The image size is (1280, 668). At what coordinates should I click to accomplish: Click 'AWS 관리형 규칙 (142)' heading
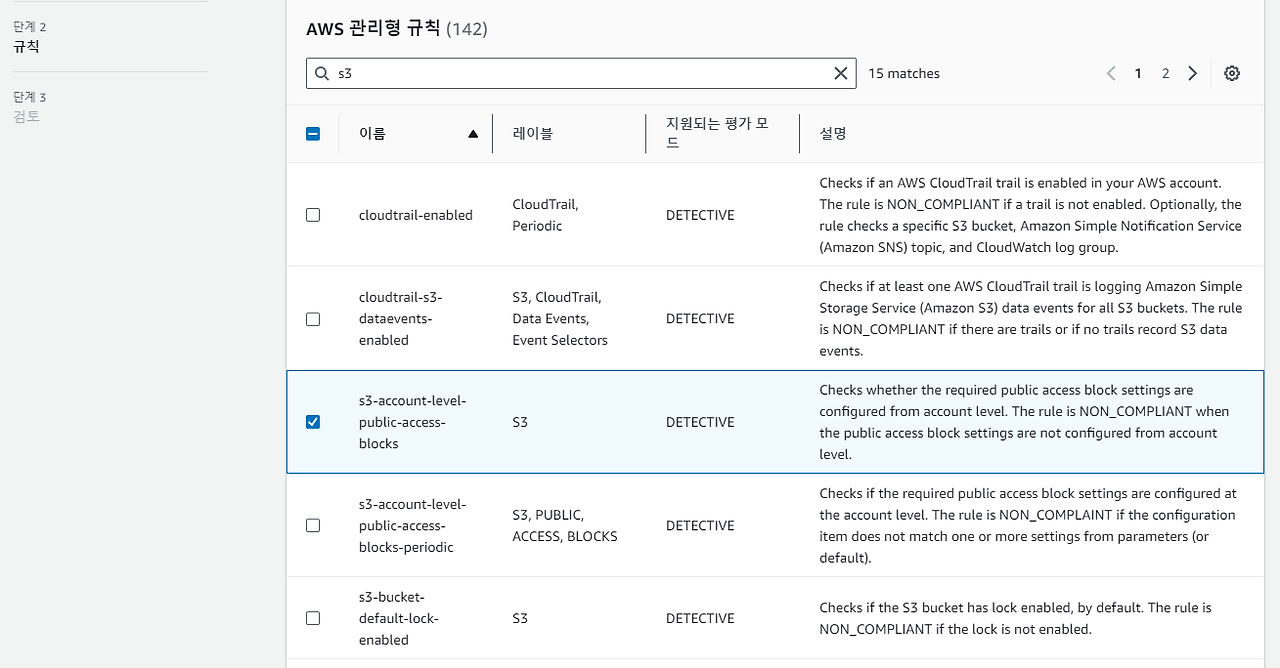(397, 28)
